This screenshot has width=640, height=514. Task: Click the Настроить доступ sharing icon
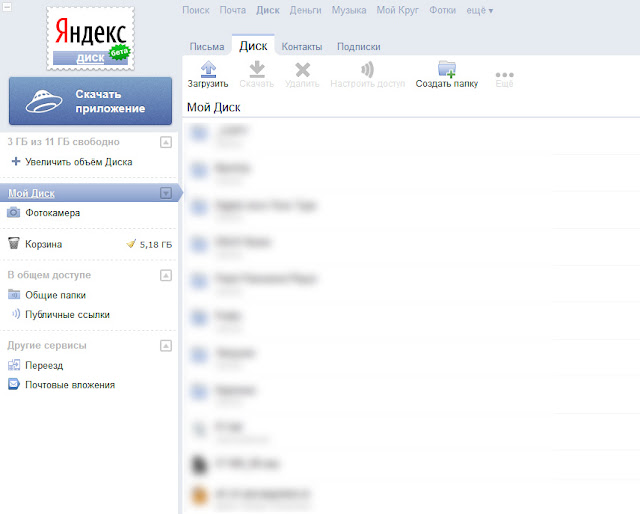click(x=367, y=69)
